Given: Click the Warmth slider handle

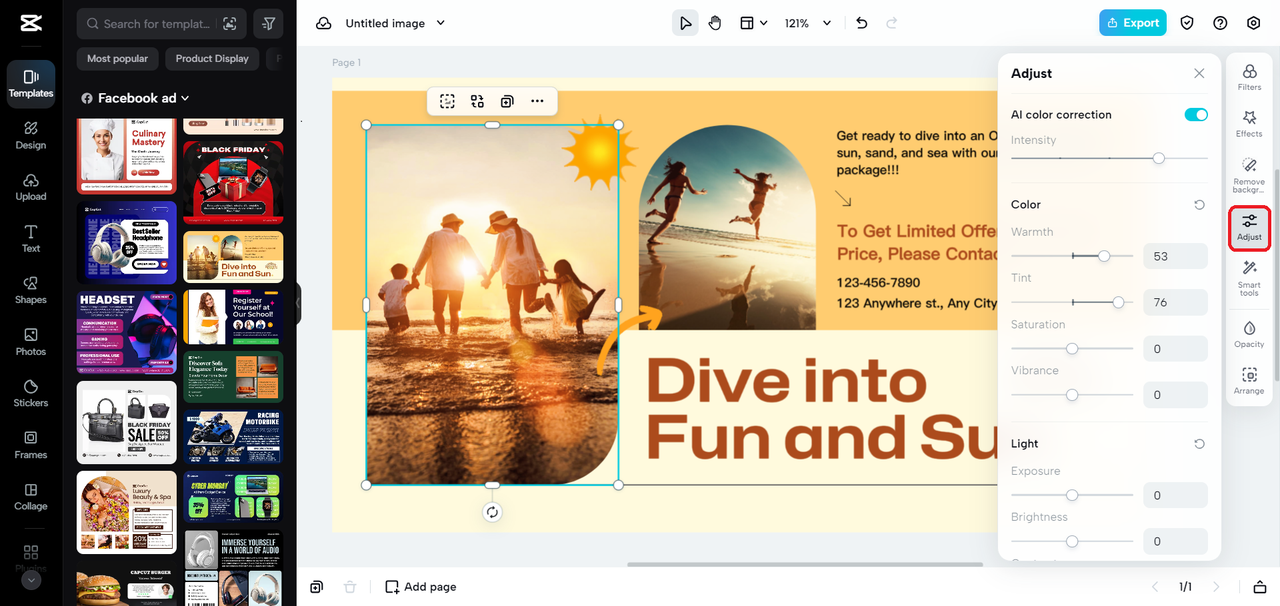Looking at the screenshot, I should pos(1104,256).
